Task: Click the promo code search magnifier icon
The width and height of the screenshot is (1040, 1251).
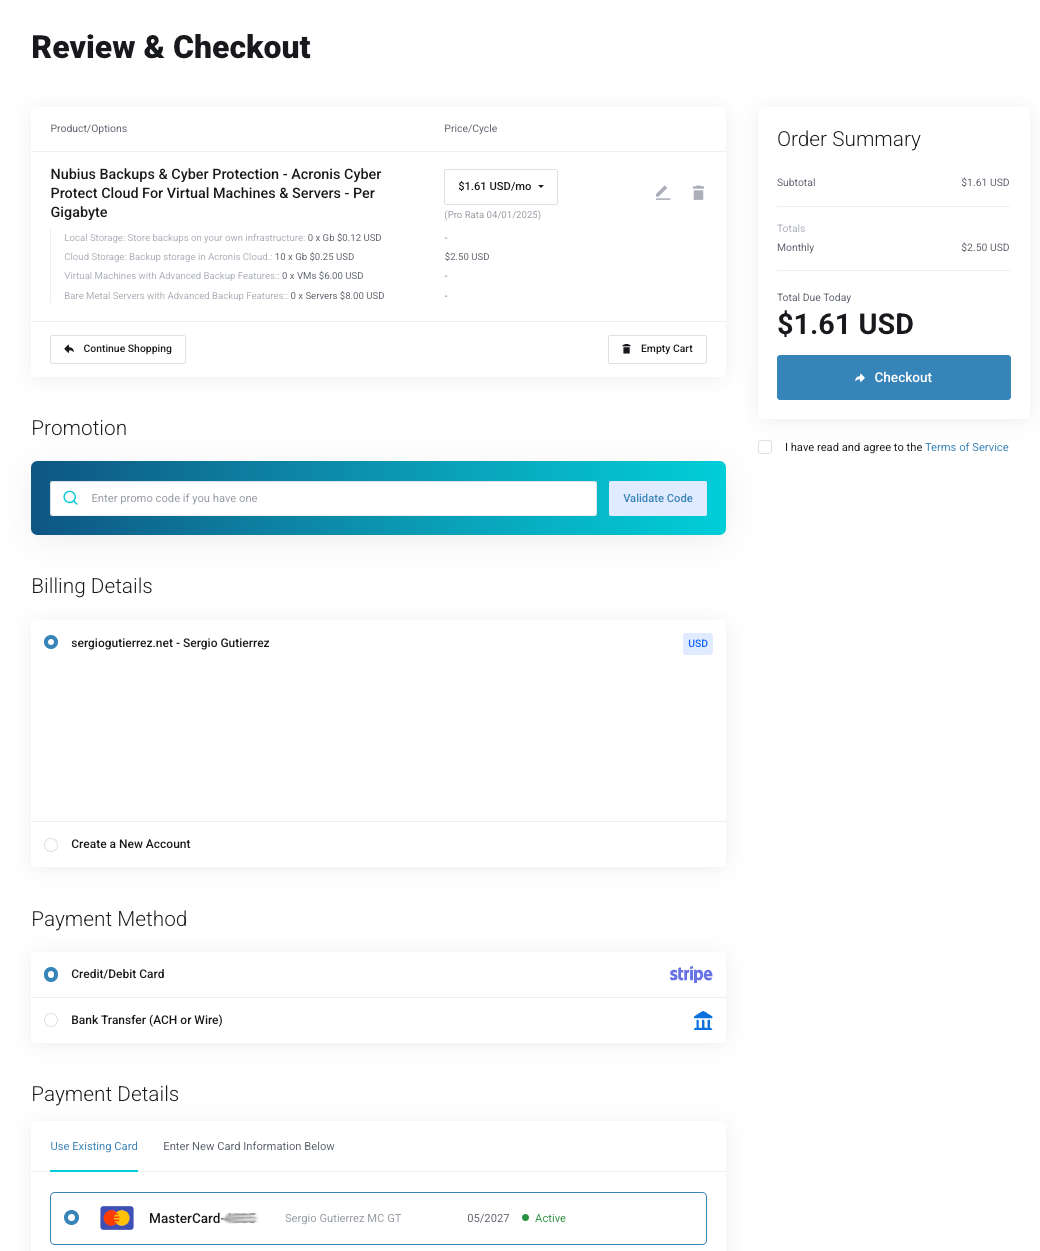Action: [71, 498]
